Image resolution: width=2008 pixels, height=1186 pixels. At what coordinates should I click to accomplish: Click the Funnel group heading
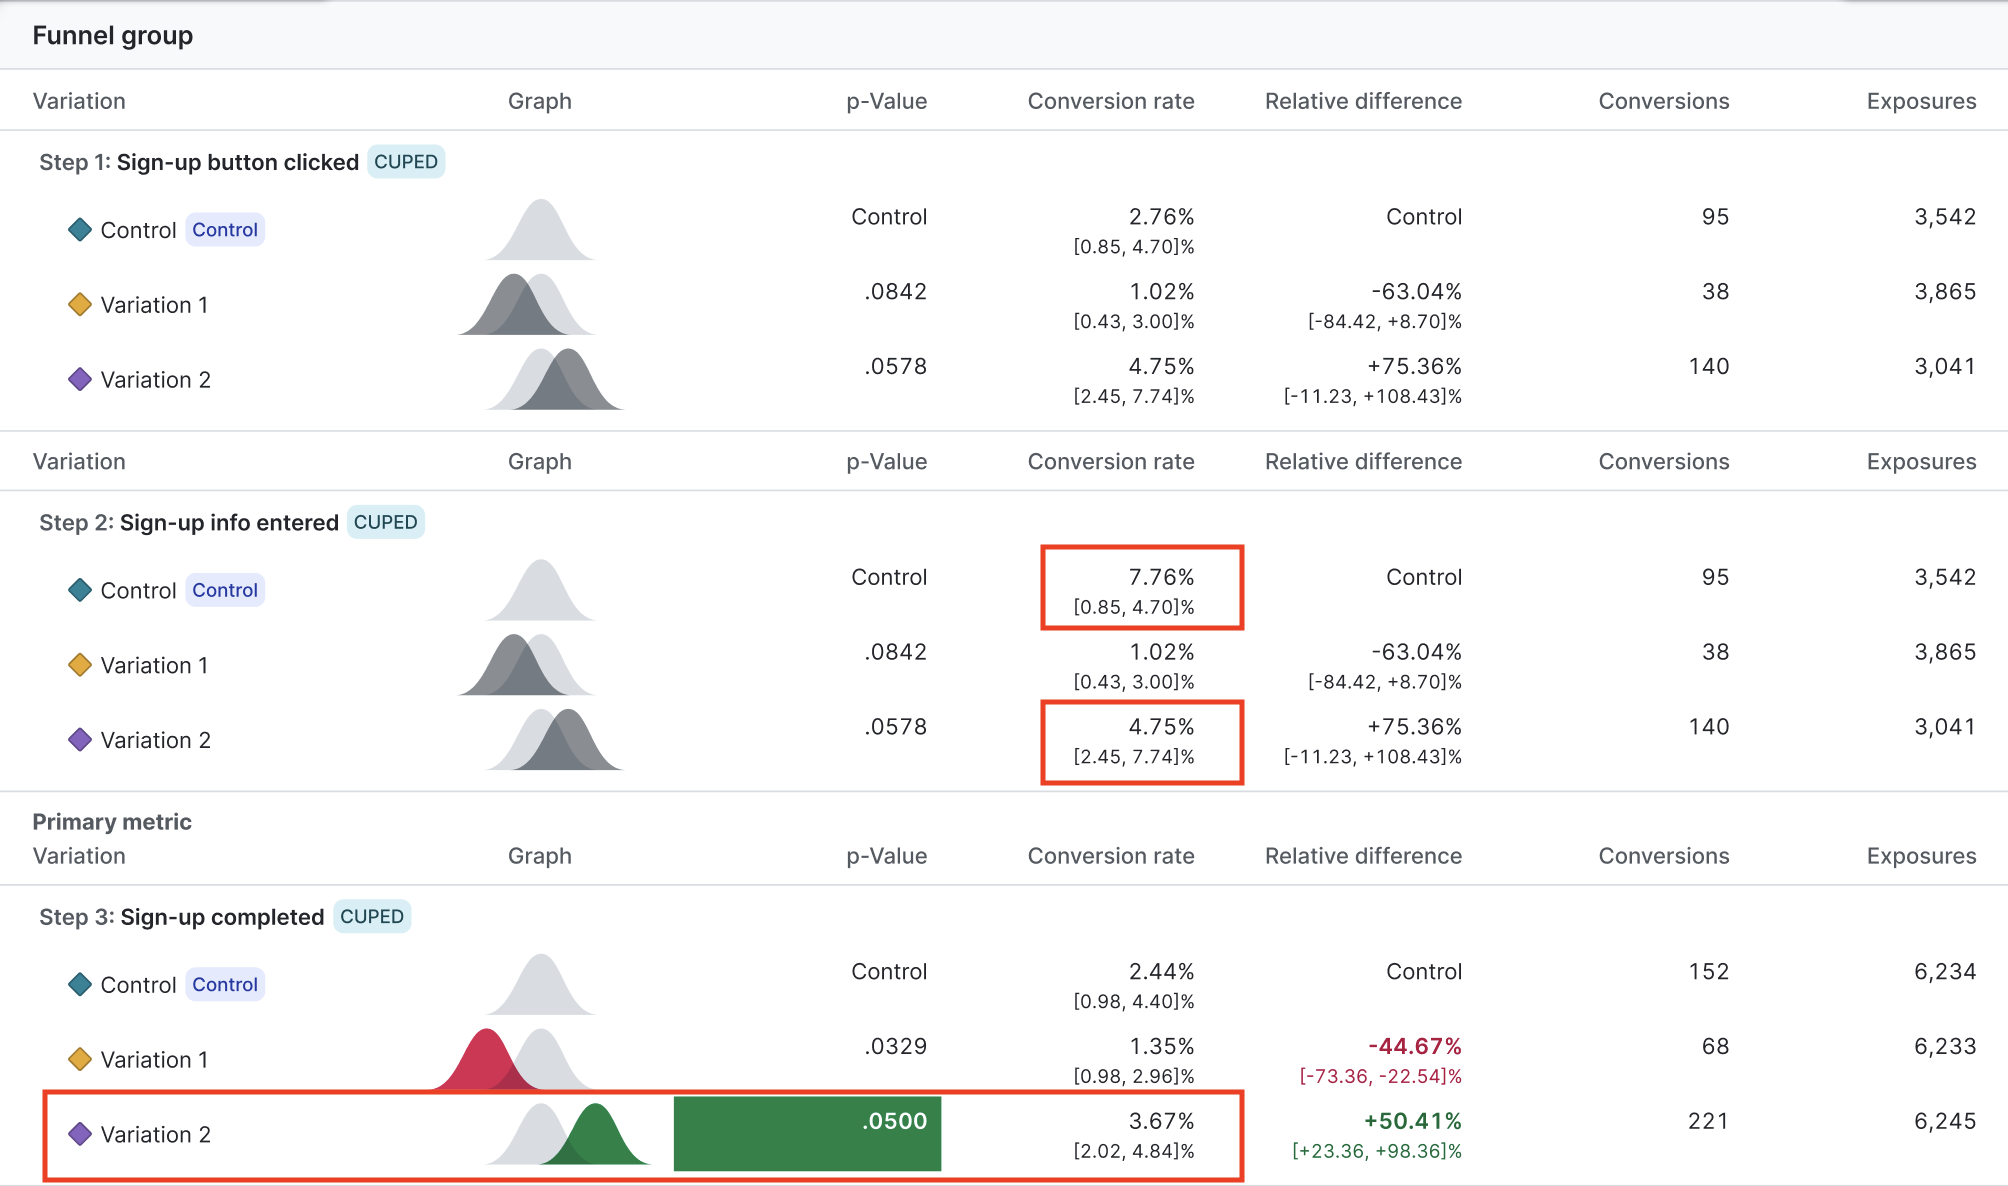click(113, 36)
